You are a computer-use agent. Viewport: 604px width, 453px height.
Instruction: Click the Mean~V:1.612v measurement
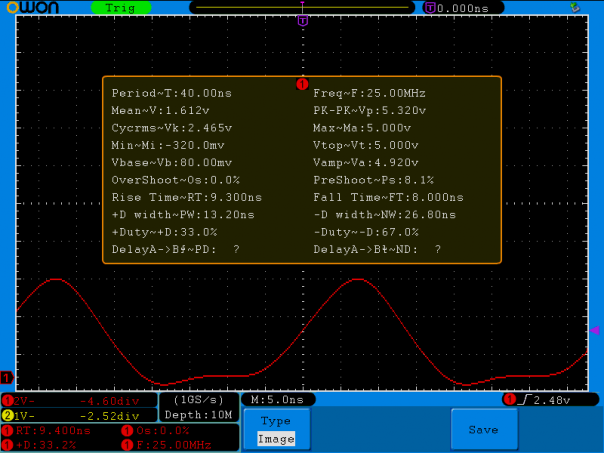[161, 111]
